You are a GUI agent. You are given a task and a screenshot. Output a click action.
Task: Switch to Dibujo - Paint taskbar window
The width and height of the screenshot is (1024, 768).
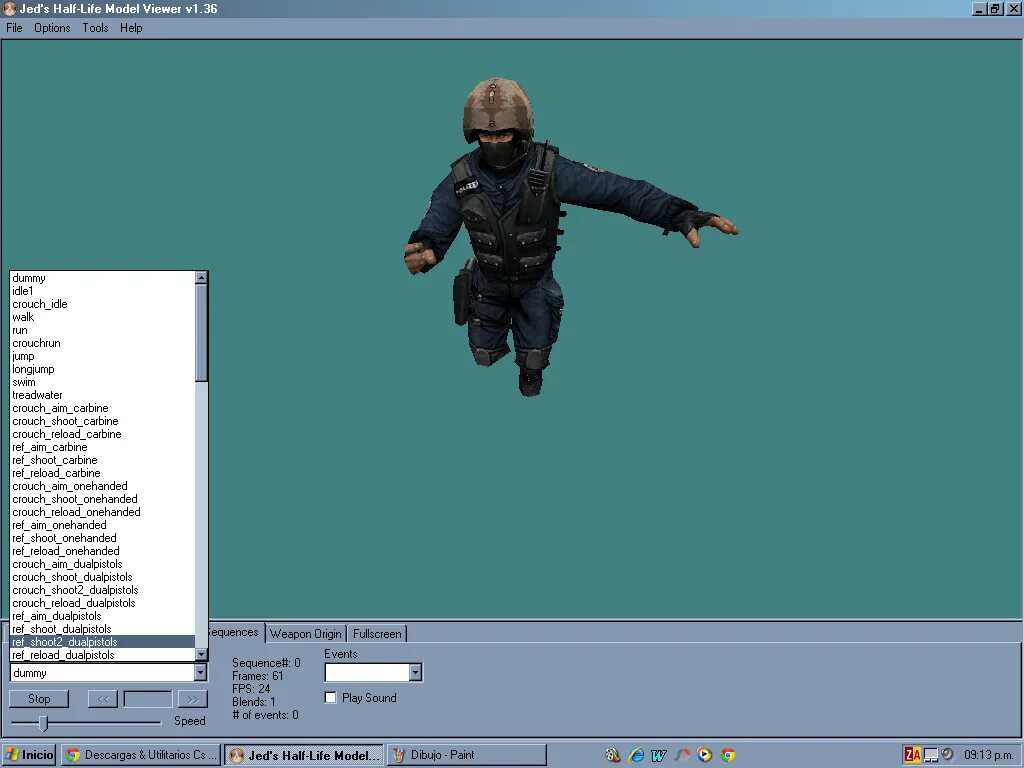[x=467, y=755]
